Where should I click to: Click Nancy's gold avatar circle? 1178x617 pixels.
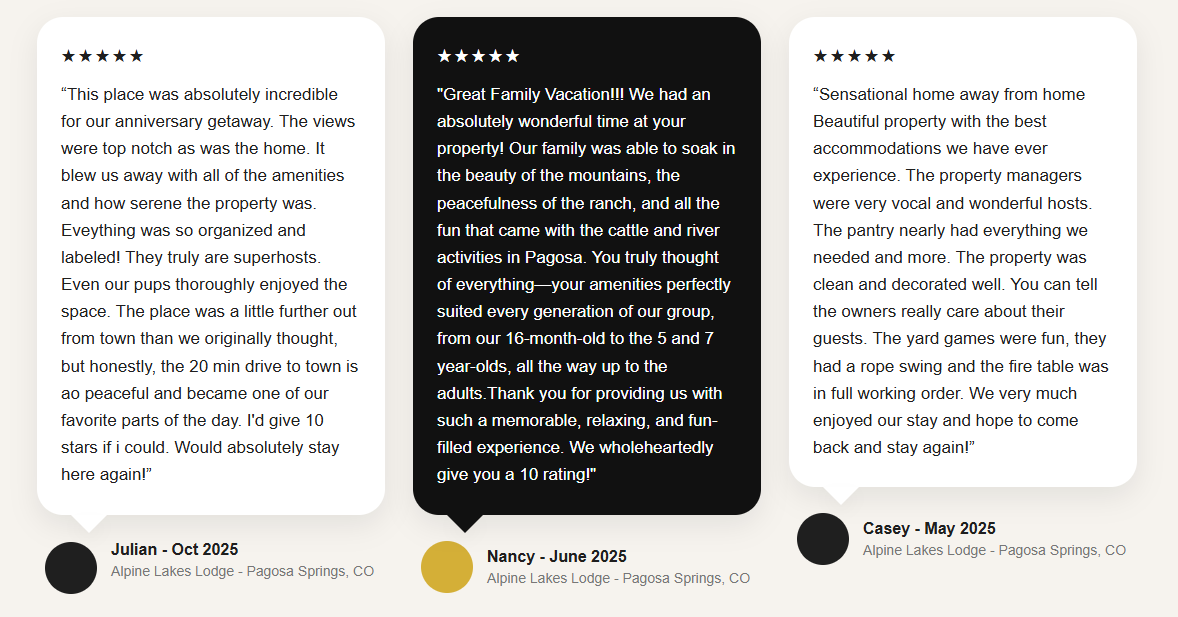click(x=447, y=567)
